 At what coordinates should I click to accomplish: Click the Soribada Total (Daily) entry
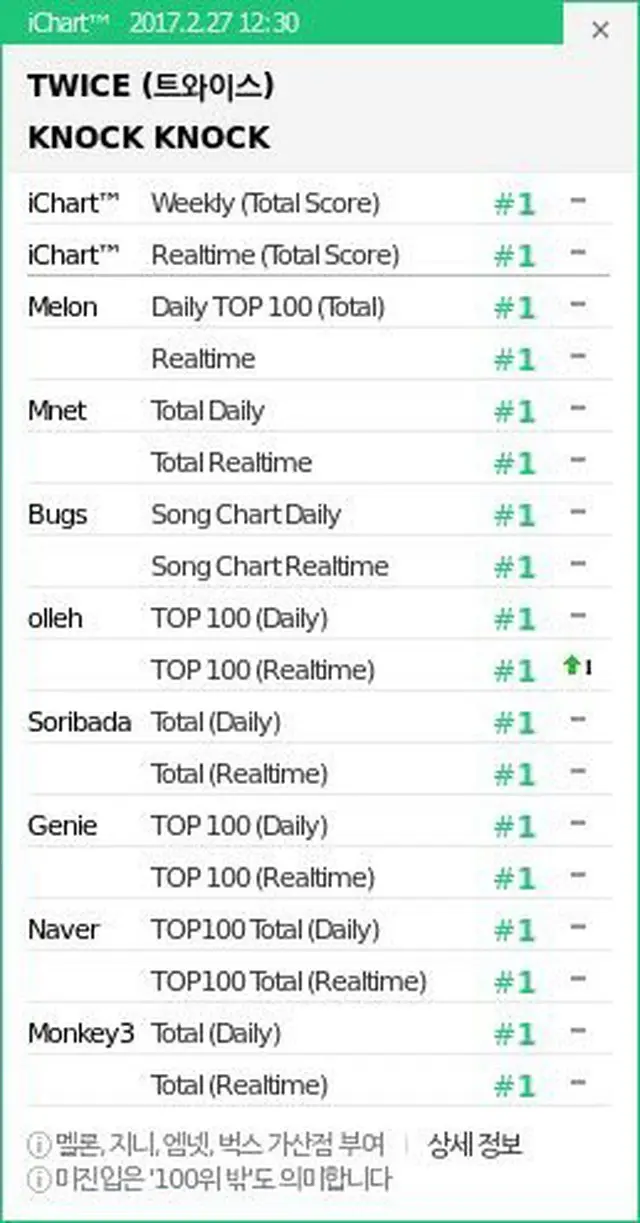pos(318,722)
